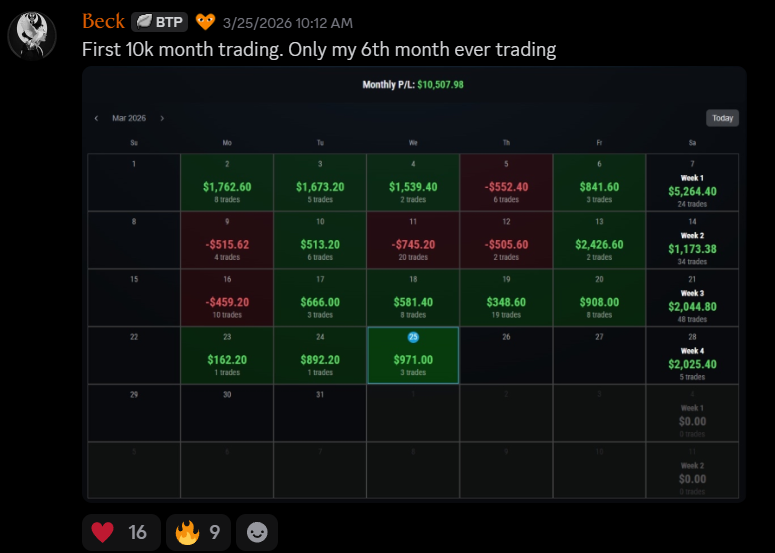Click the fire reaction with 9
This screenshot has height=553, width=775.
tap(199, 532)
